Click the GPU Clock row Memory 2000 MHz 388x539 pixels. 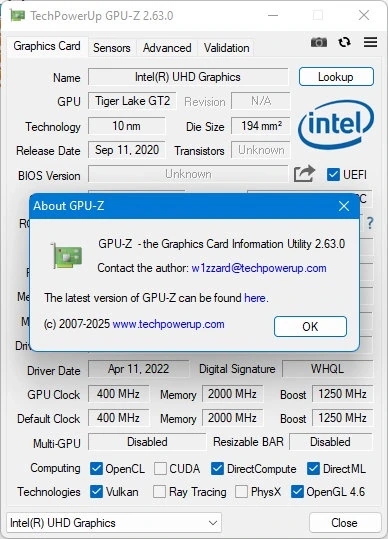[x=232, y=394]
